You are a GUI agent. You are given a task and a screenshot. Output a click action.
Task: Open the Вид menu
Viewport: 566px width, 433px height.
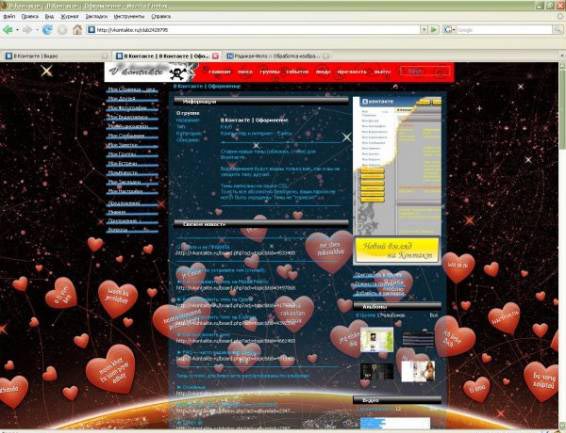tap(49, 17)
